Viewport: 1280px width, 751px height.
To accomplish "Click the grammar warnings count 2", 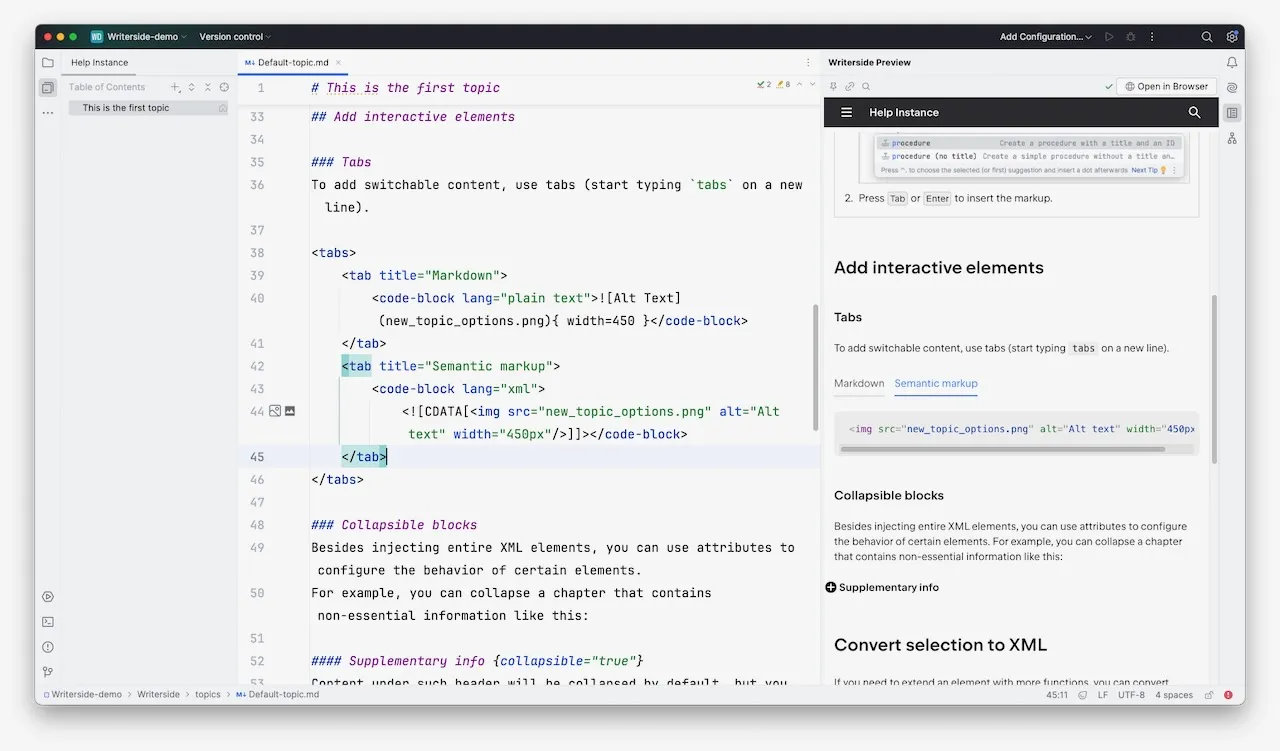I will click(765, 86).
